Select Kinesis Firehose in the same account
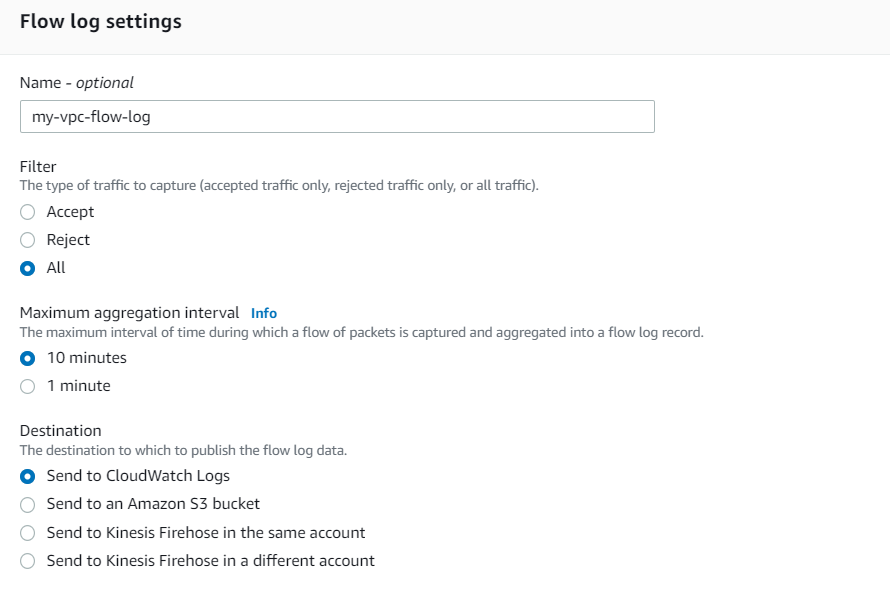The width and height of the screenshot is (890, 593). (27, 533)
